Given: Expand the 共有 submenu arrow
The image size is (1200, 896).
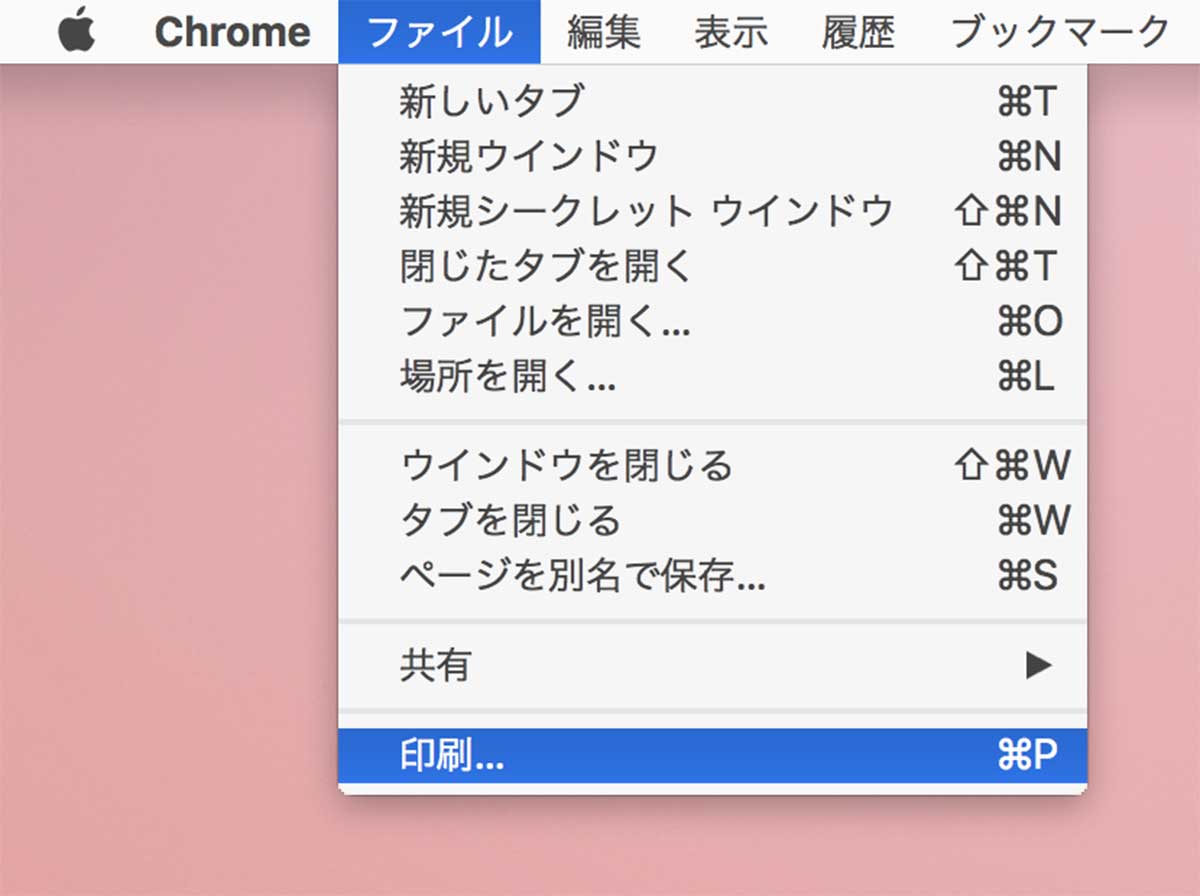Looking at the screenshot, I should (1039, 665).
